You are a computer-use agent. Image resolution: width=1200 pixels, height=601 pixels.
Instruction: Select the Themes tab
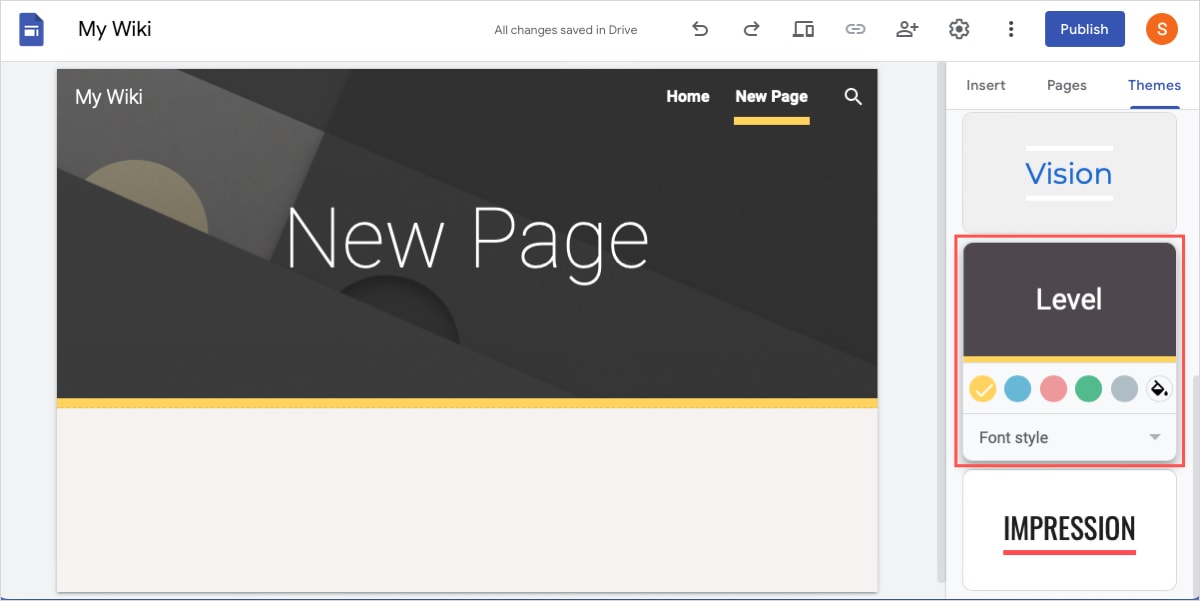click(1154, 85)
